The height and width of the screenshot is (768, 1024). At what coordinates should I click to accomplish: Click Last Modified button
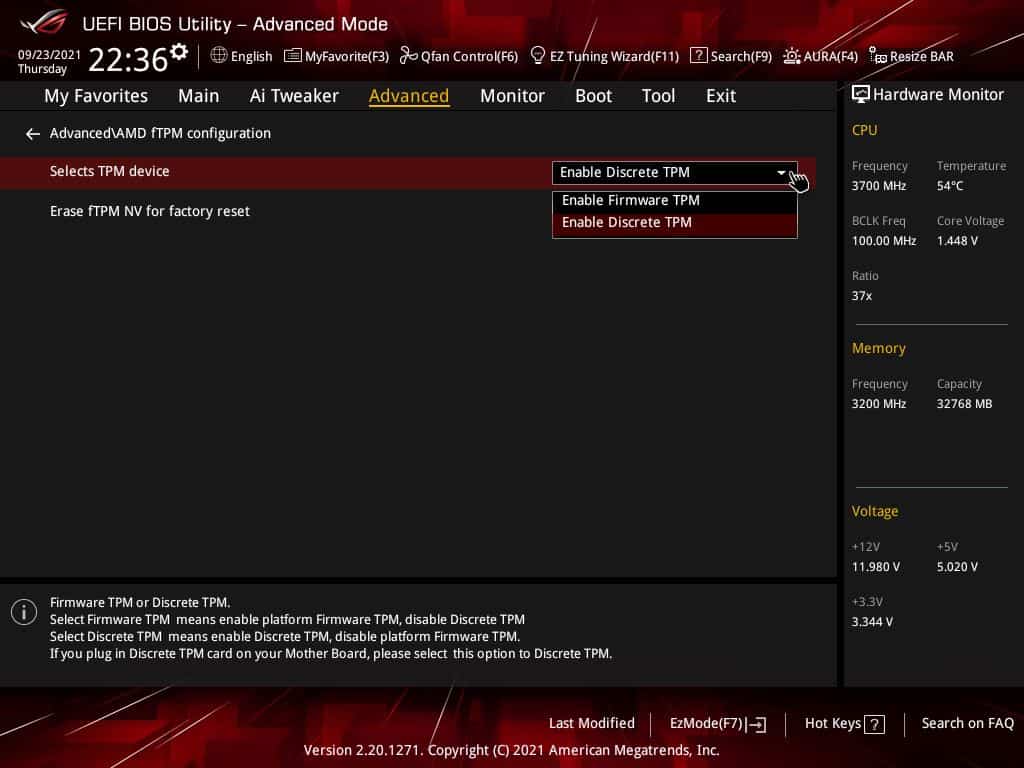click(x=592, y=724)
